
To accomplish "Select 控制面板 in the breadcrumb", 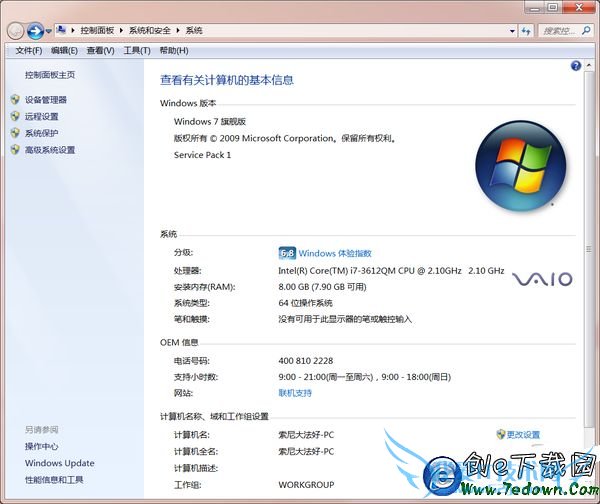I will (x=97, y=30).
